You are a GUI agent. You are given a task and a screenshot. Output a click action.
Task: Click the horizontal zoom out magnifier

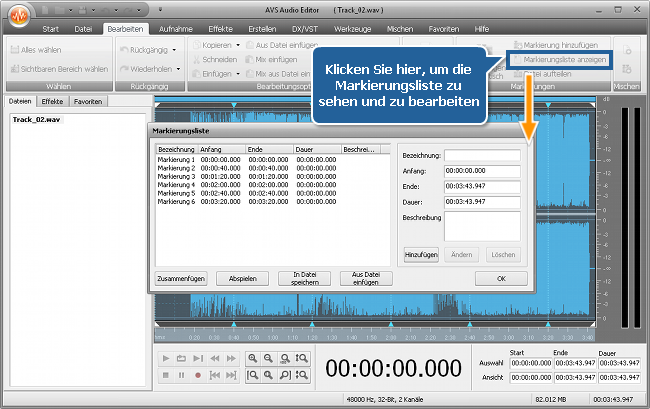[x=270, y=358]
